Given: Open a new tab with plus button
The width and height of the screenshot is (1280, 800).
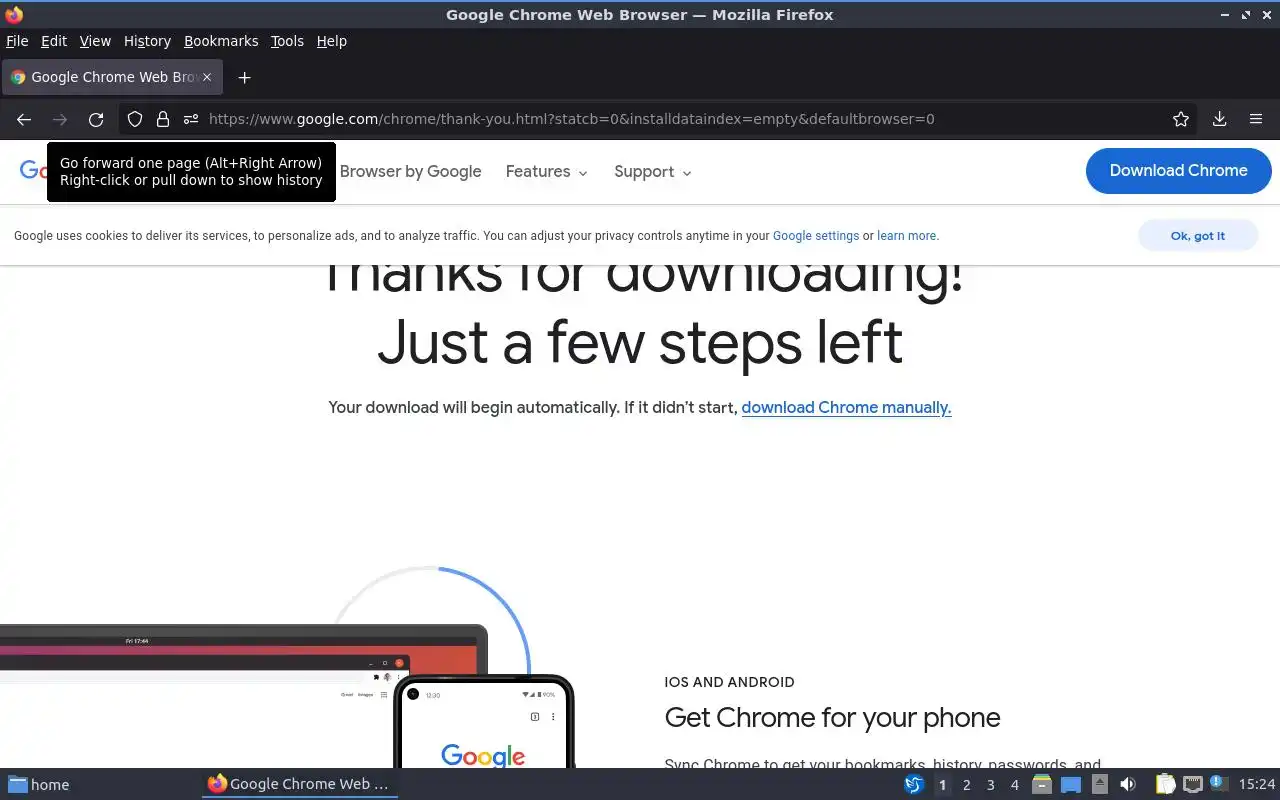Looking at the screenshot, I should (x=244, y=77).
